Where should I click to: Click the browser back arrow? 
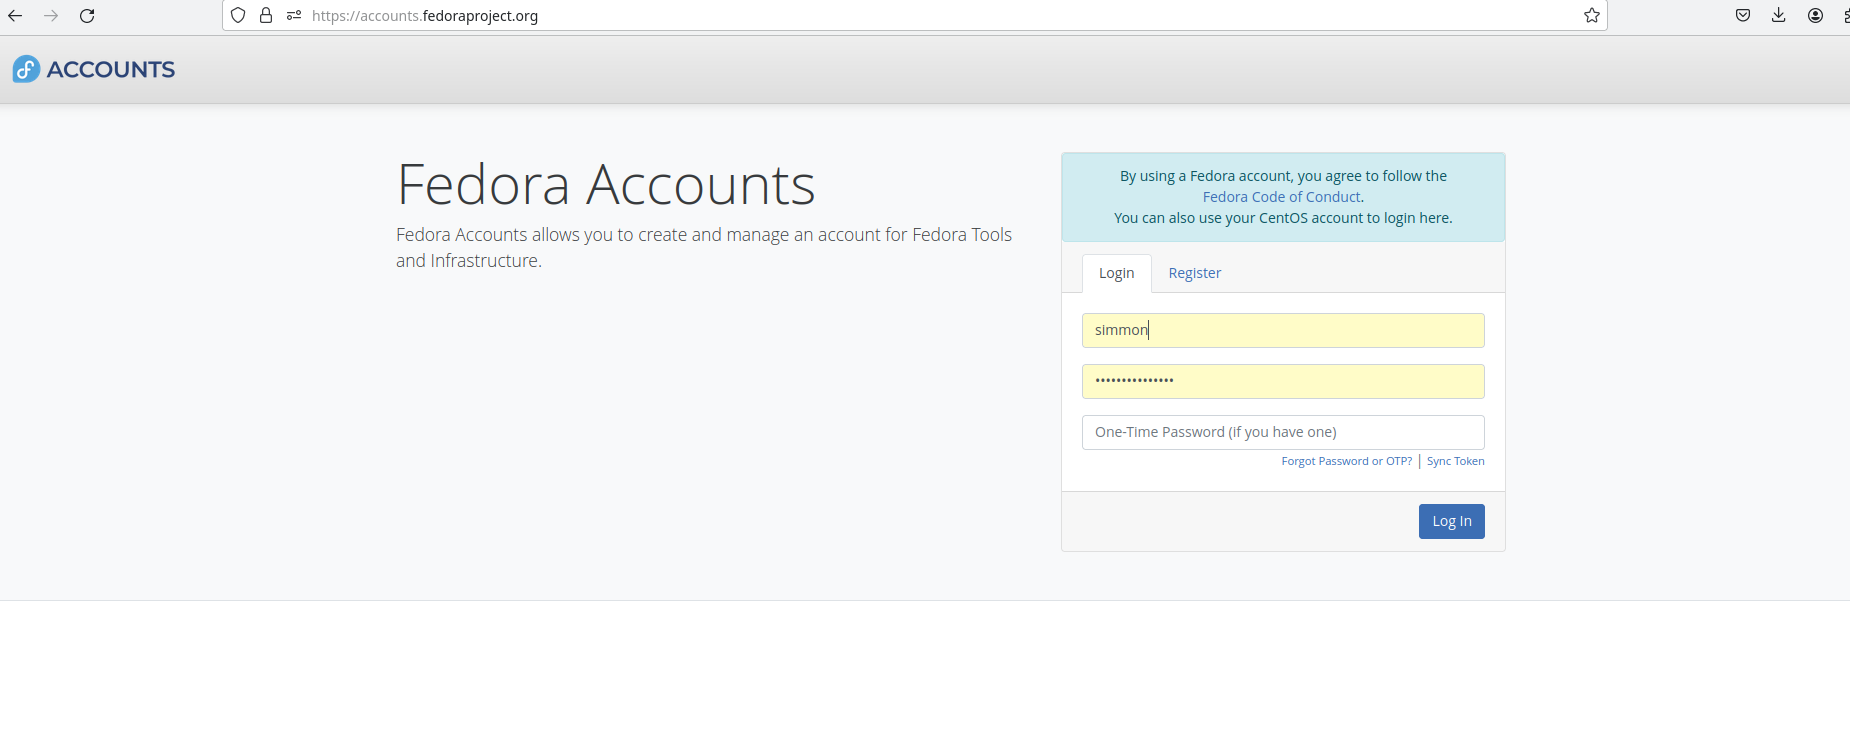[15, 16]
